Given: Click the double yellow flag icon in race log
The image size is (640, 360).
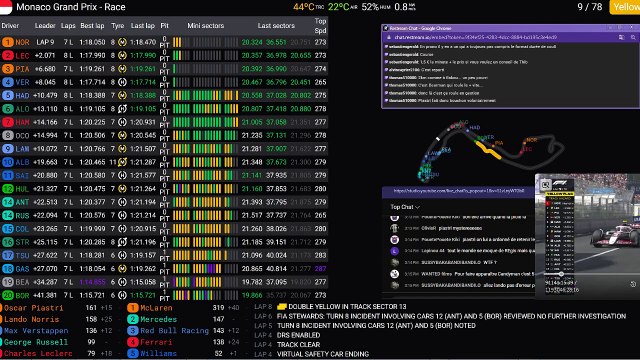Looking at the screenshot, I should click(x=282, y=307).
